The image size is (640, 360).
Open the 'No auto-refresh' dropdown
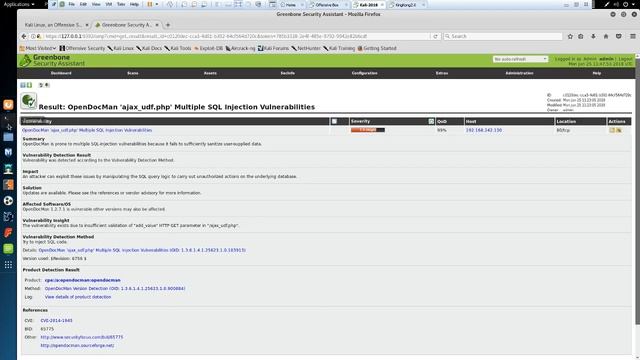pyautogui.click(x=520, y=59)
